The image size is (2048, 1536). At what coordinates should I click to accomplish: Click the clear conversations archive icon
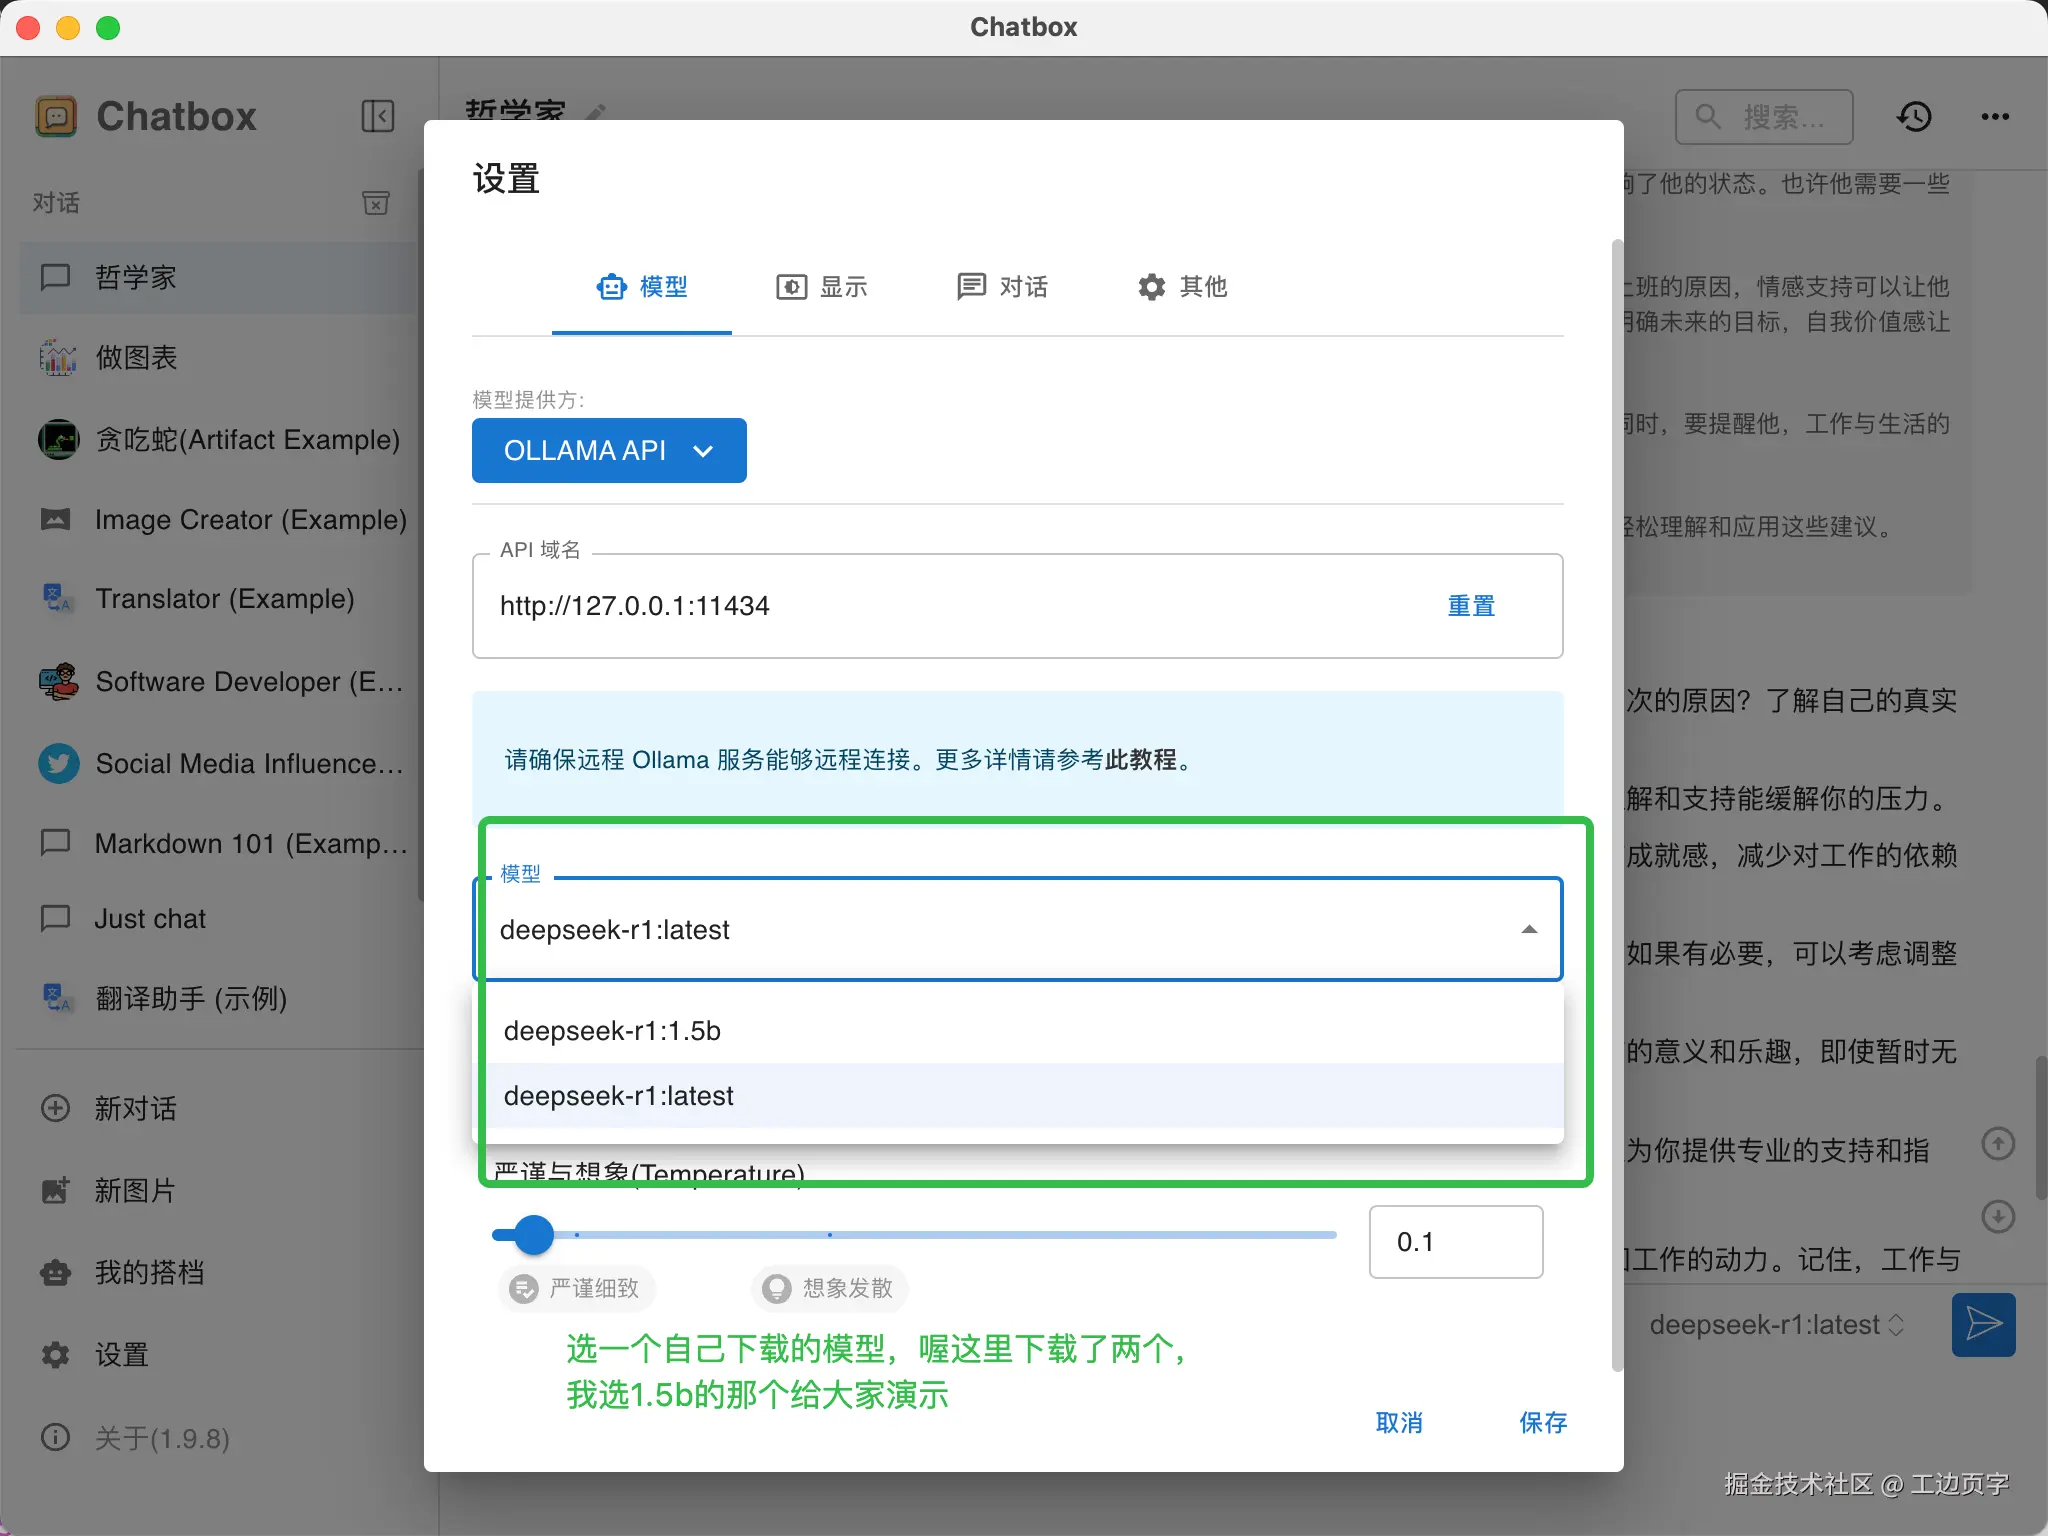tap(376, 203)
